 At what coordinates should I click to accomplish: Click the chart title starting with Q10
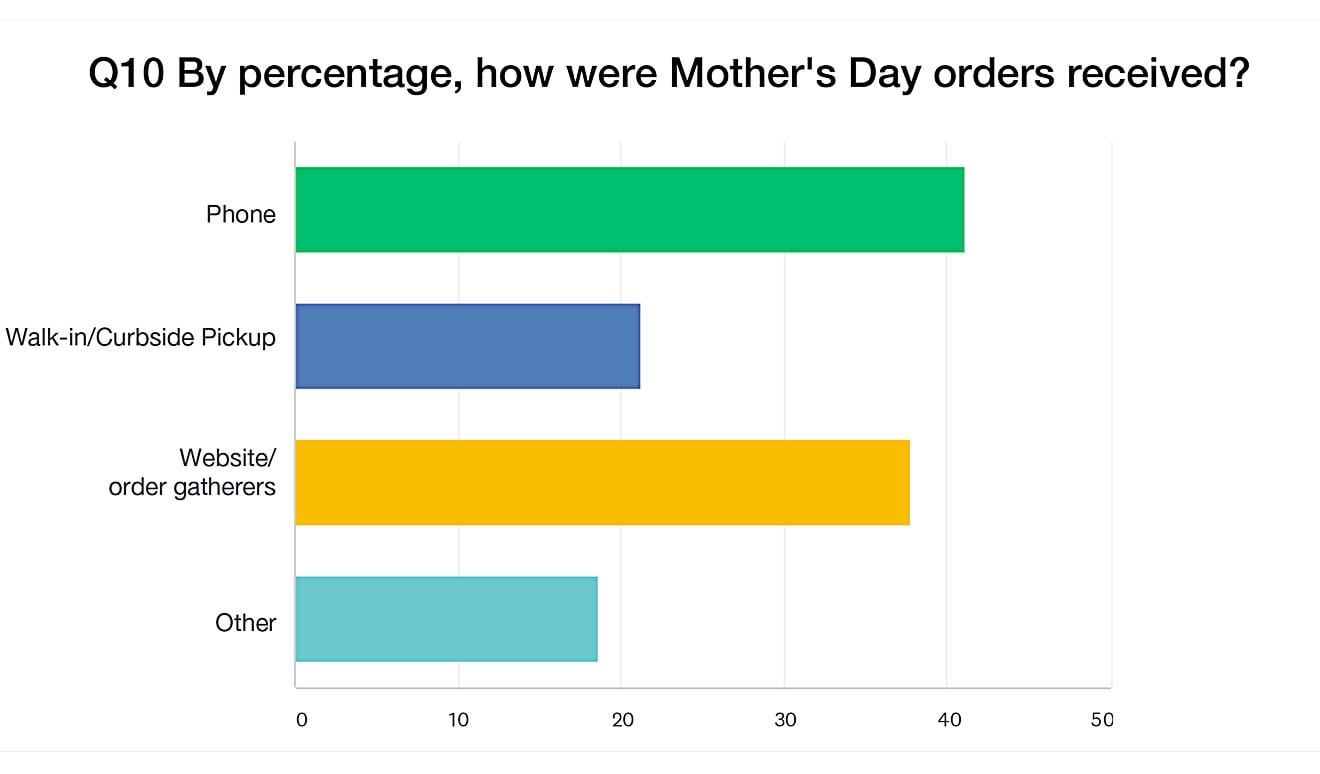click(x=669, y=76)
